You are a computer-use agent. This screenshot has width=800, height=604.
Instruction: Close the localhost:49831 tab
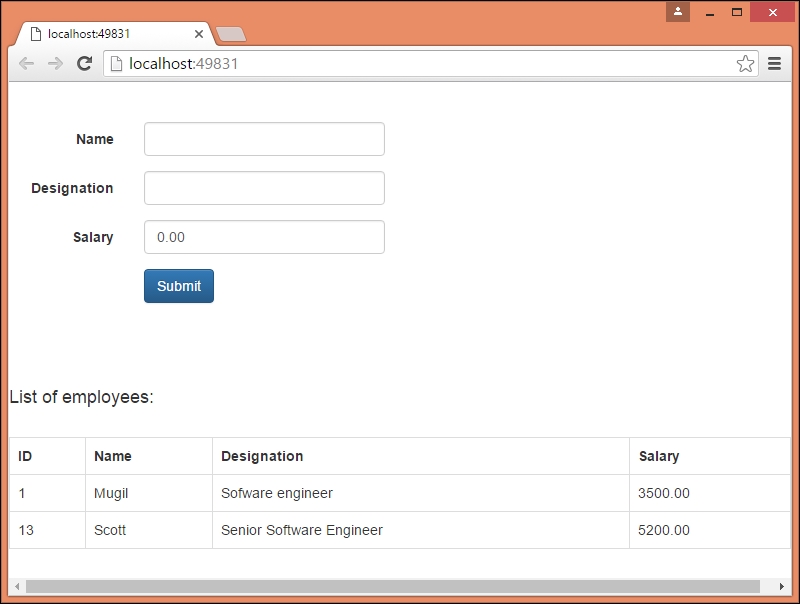coord(199,34)
